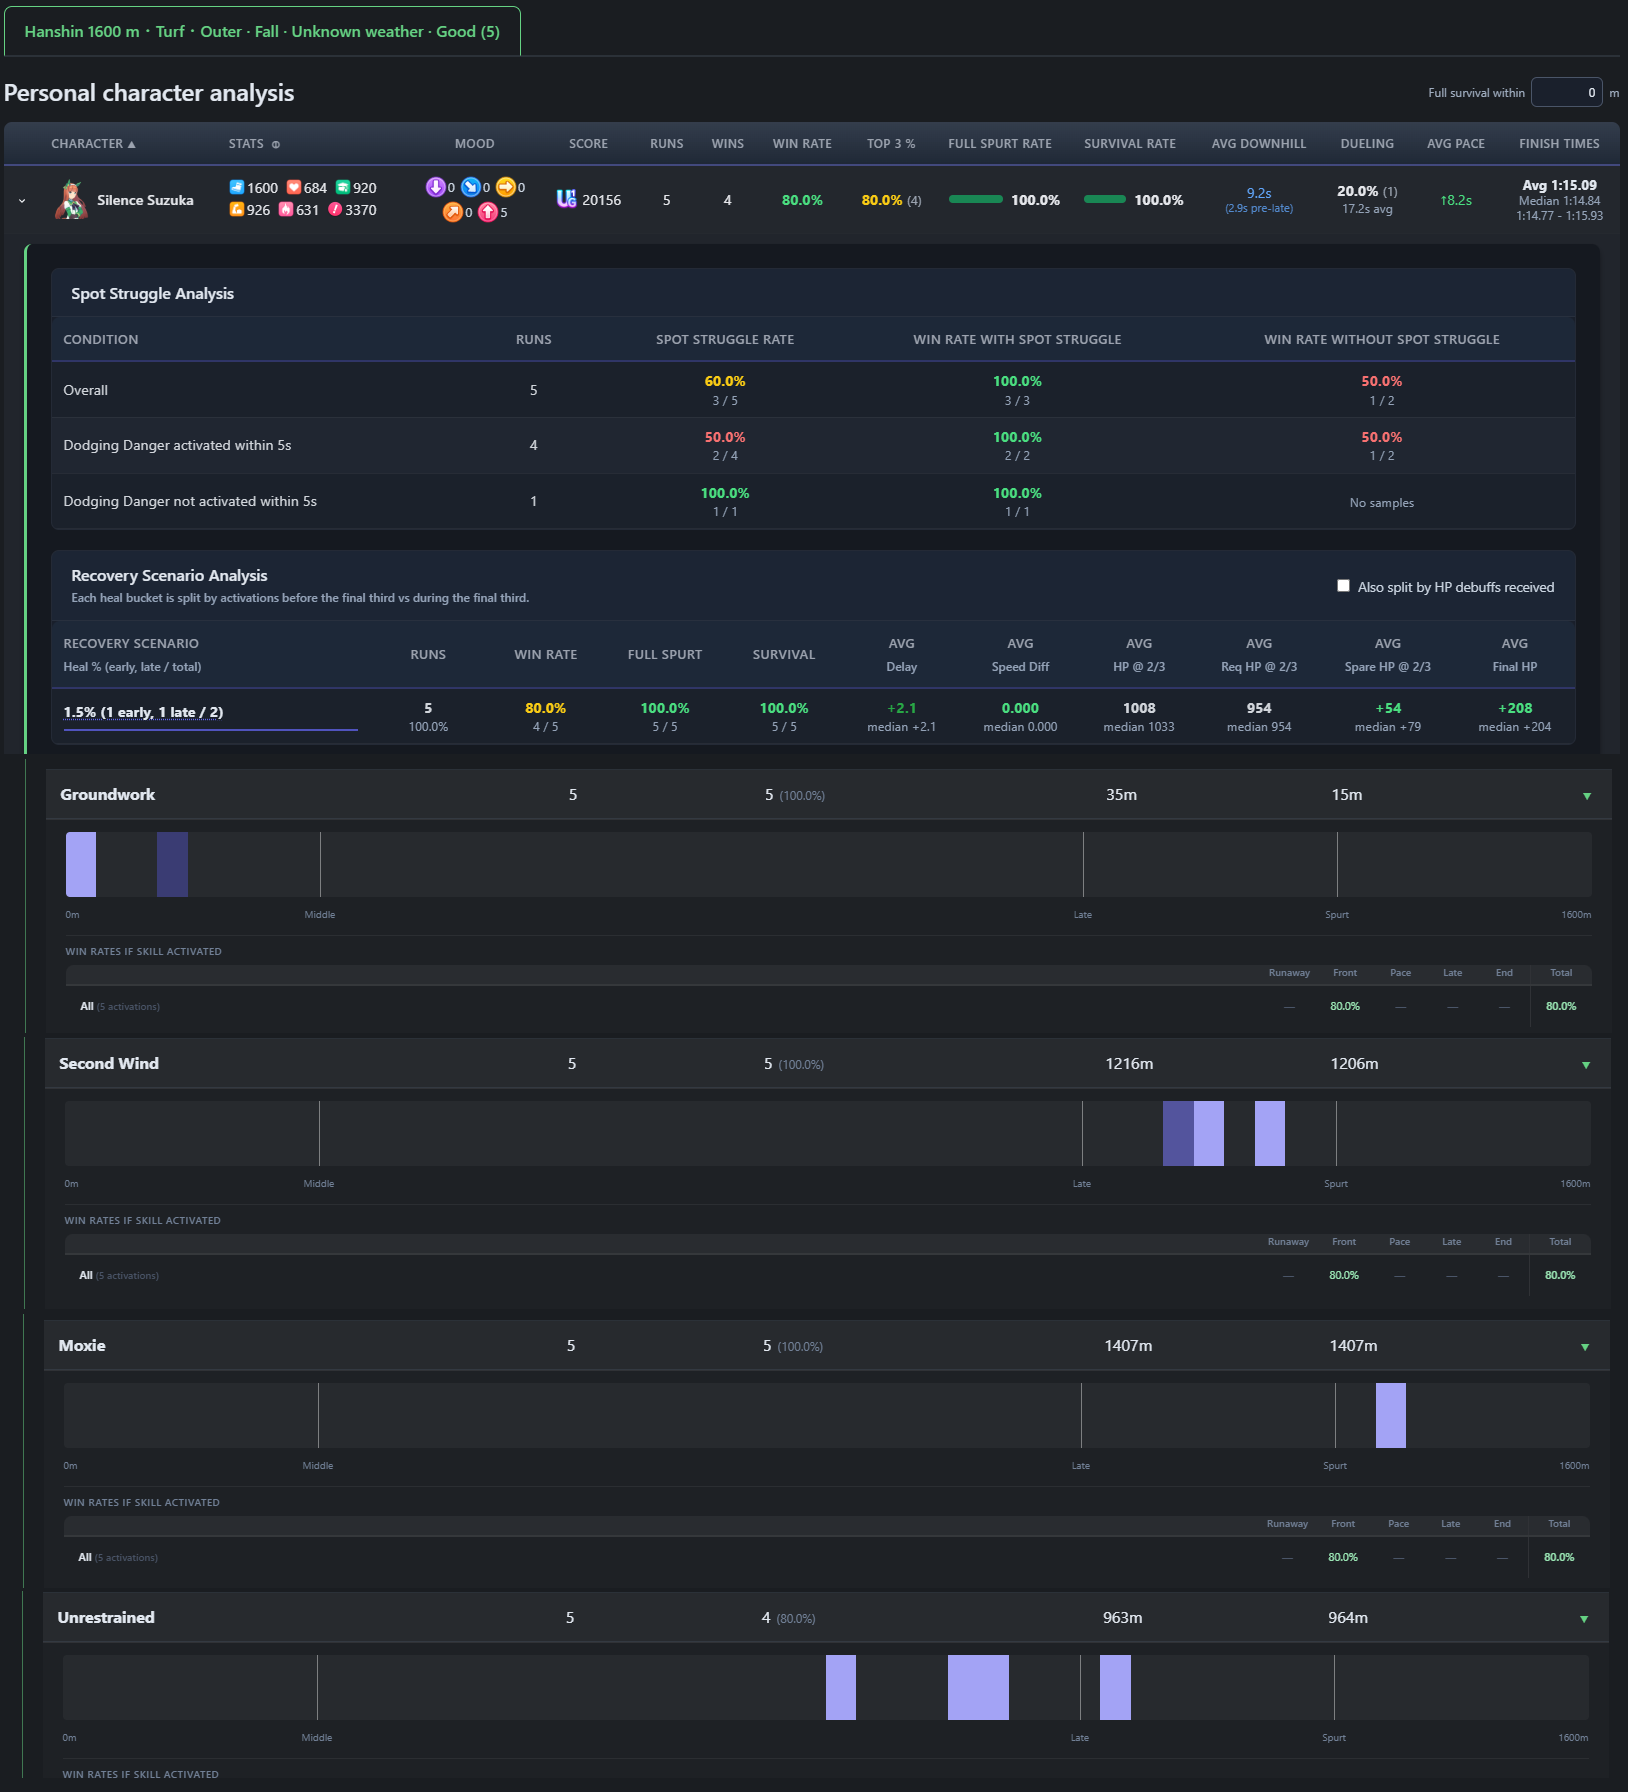The width and height of the screenshot is (1628, 1792).
Task: Click the info icon beside STATS header
Action: point(276,144)
